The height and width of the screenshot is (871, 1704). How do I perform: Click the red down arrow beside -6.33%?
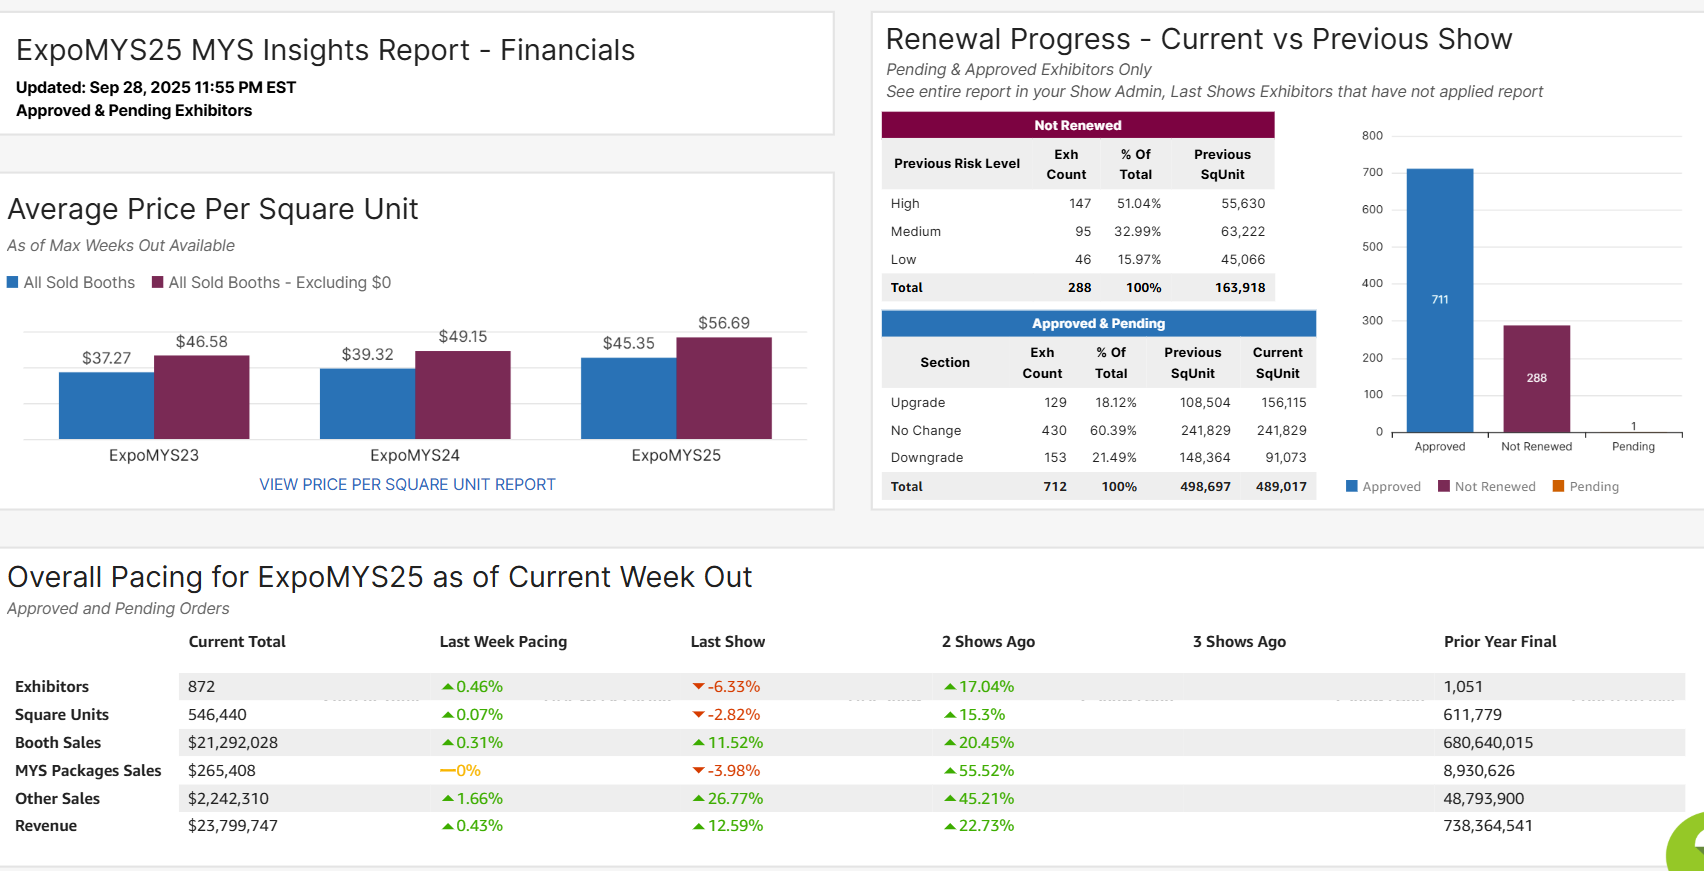pos(698,687)
